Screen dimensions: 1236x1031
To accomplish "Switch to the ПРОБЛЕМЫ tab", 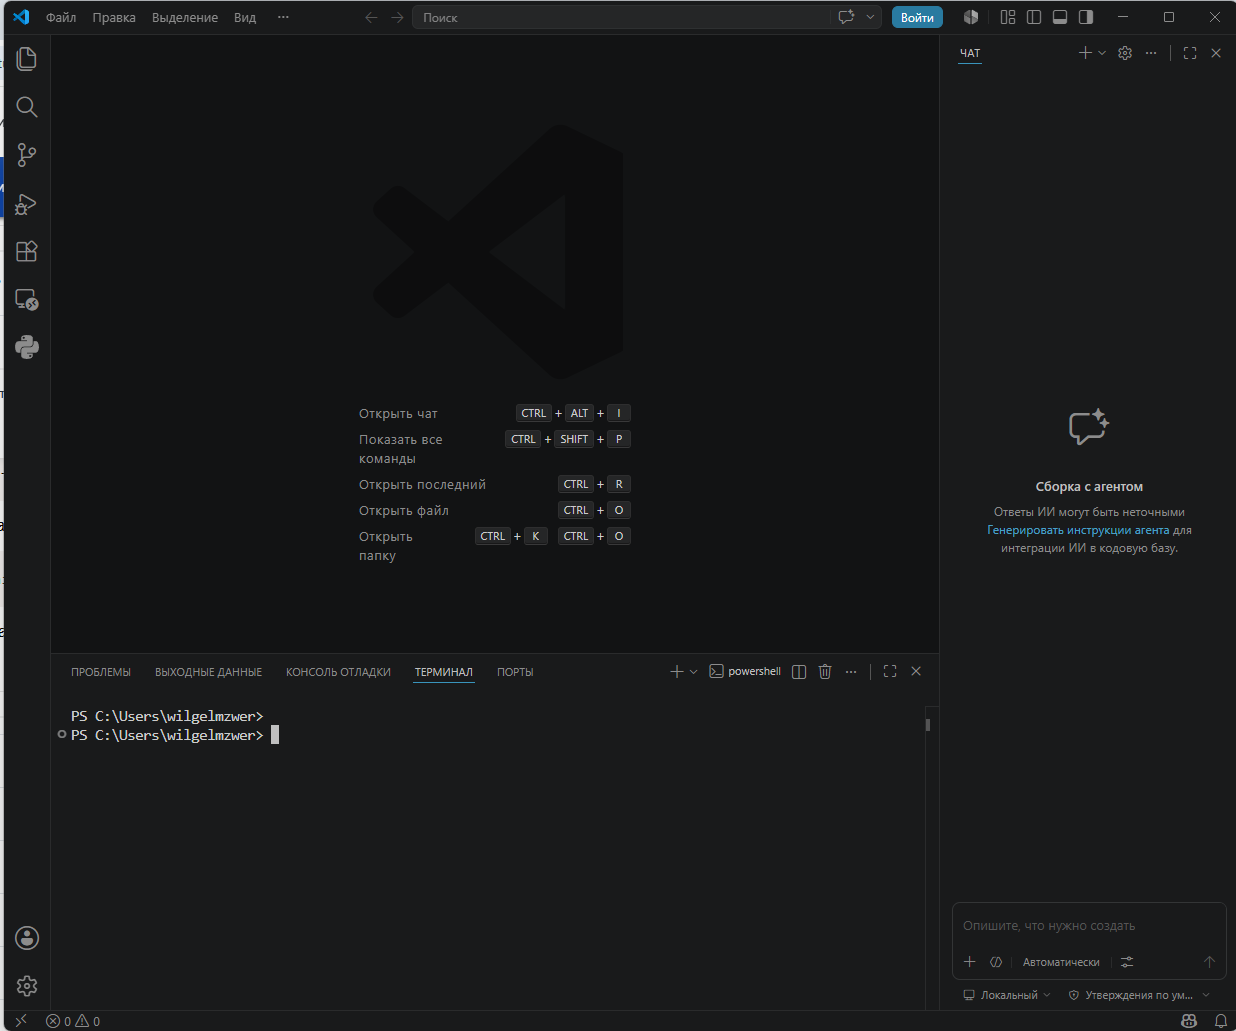I will (x=101, y=672).
